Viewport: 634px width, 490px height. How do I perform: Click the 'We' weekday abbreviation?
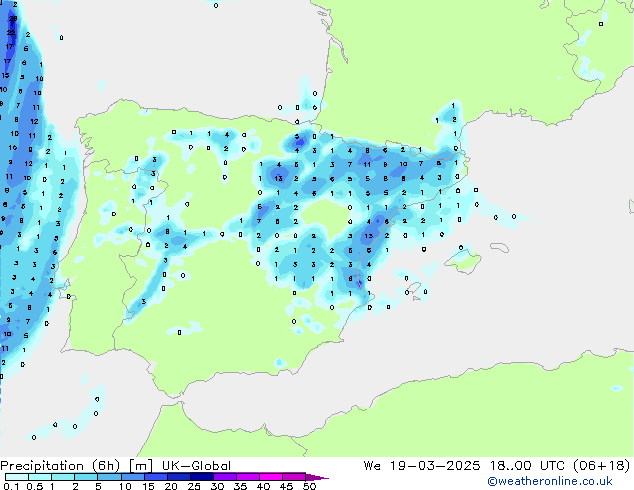tap(372, 466)
